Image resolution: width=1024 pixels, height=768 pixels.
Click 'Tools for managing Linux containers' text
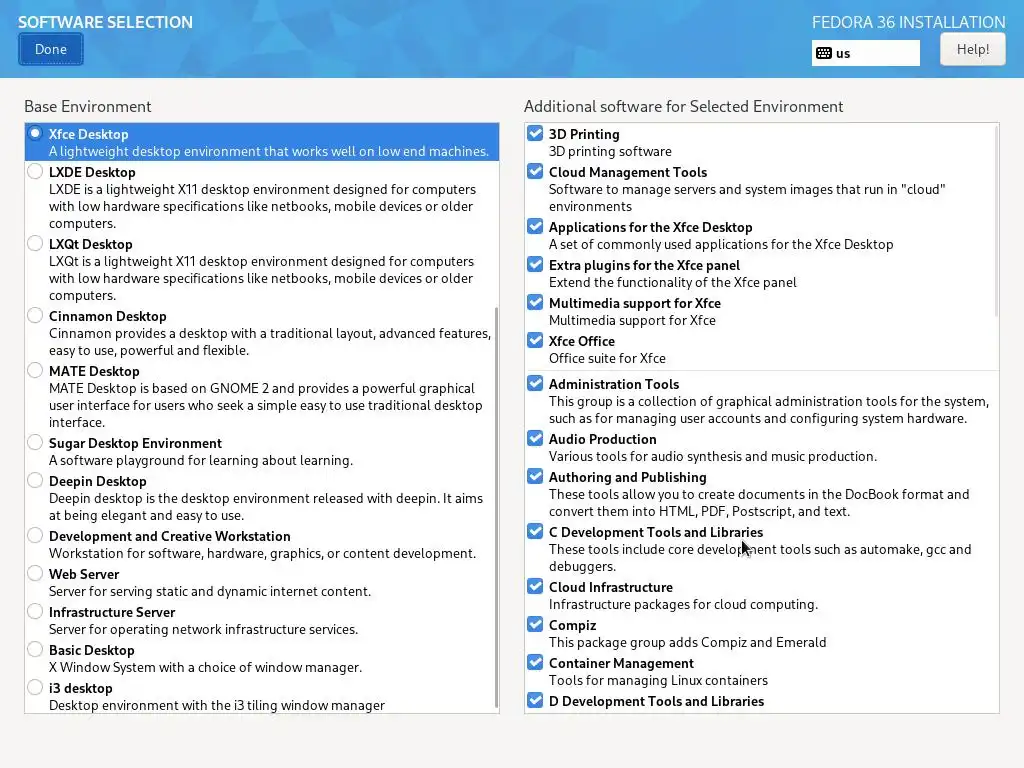click(658, 680)
